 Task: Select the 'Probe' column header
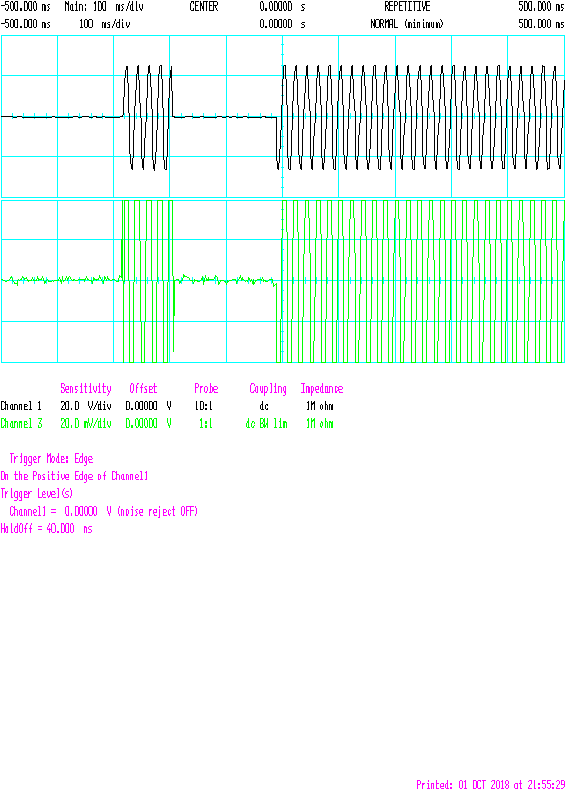pos(206,388)
